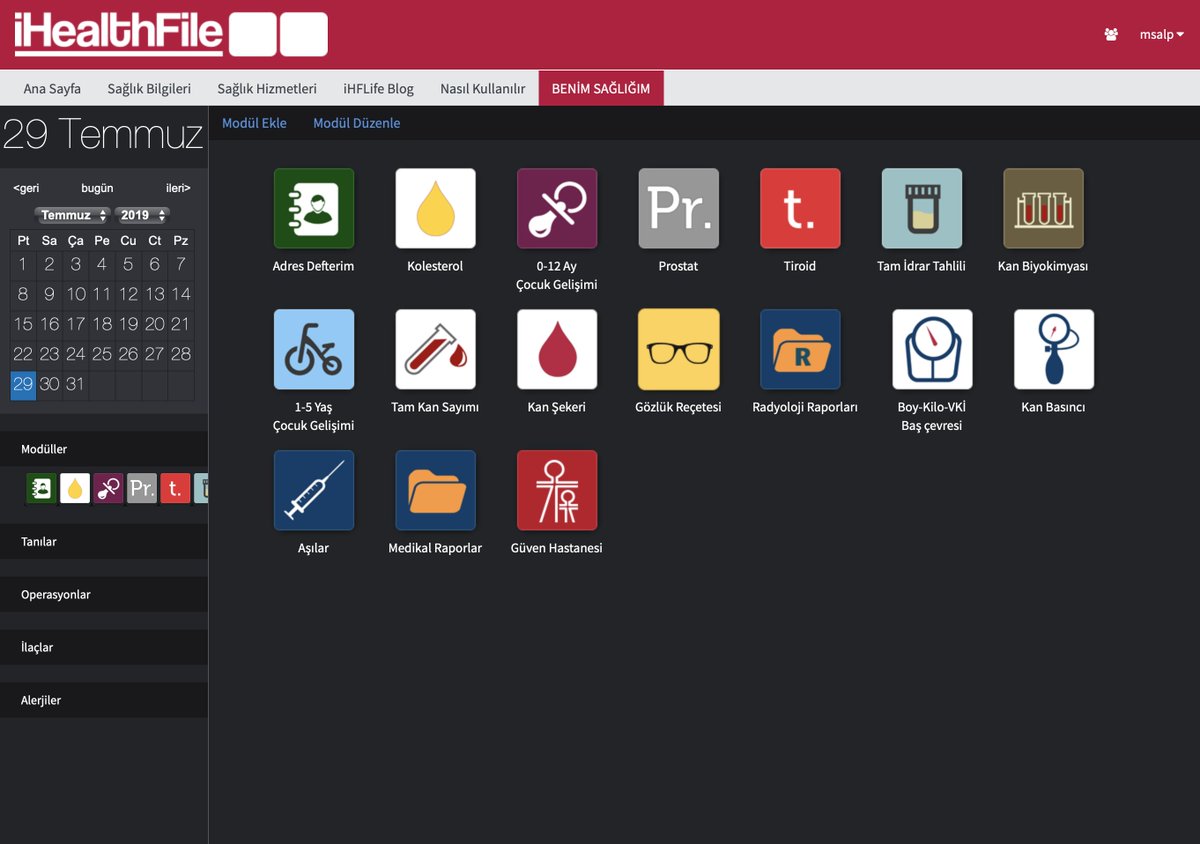Select day 10 in the calendar
1200x844 pixels.
(75, 294)
